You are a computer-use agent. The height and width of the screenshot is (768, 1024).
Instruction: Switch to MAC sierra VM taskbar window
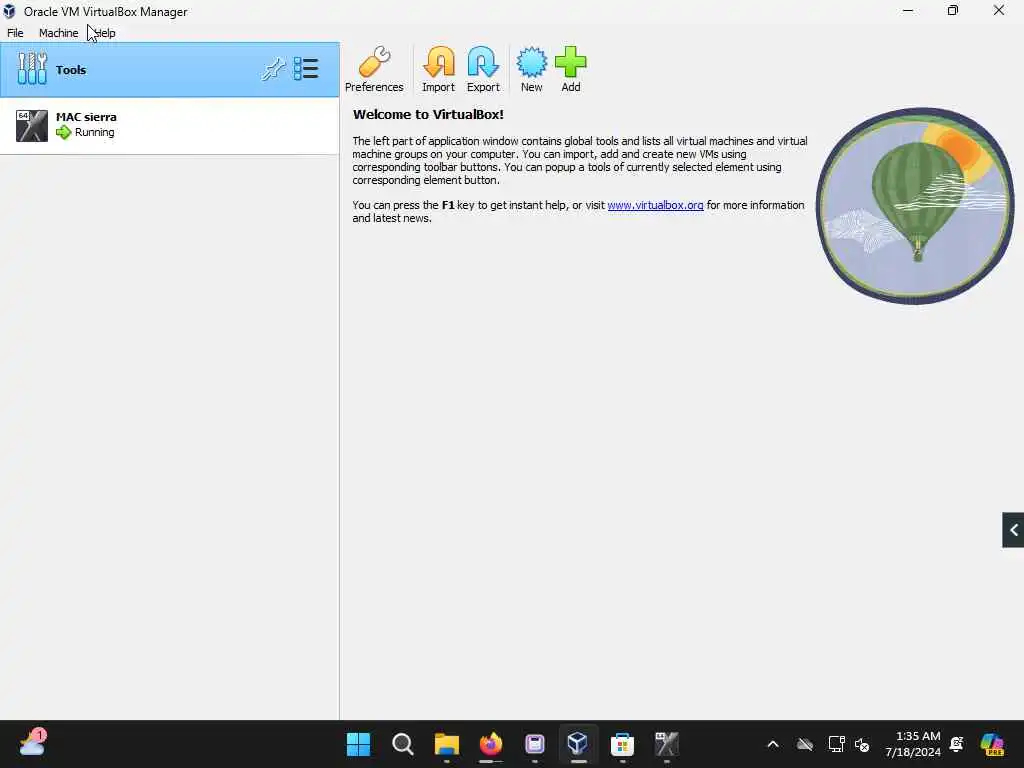667,744
